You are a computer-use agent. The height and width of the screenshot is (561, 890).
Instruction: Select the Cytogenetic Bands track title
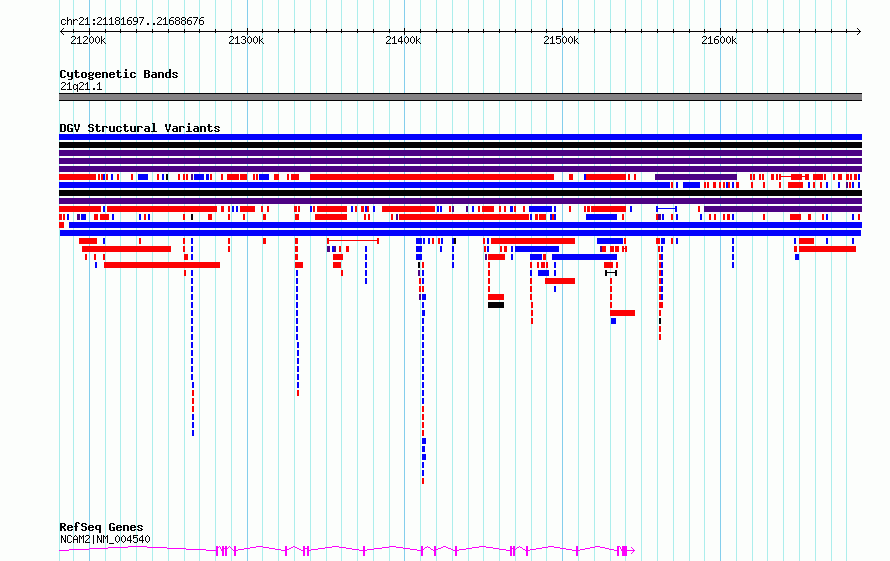coord(119,74)
